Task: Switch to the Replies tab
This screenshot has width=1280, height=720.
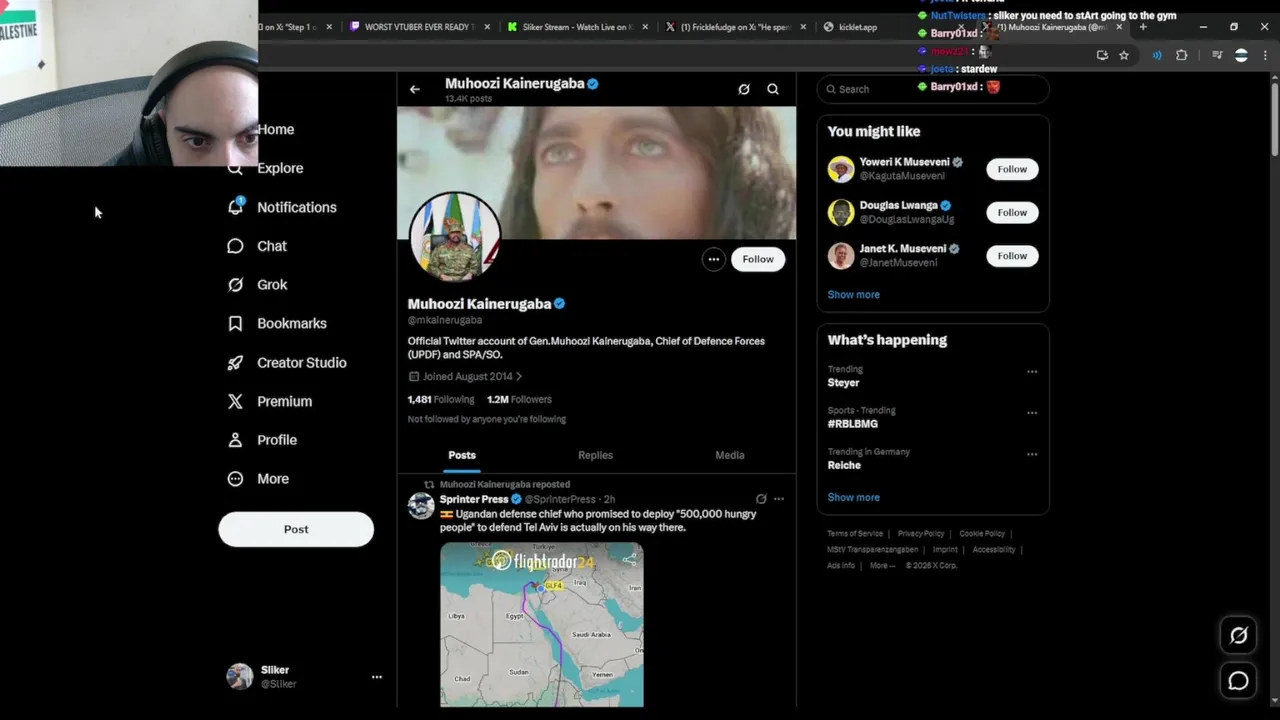Action: [x=595, y=455]
